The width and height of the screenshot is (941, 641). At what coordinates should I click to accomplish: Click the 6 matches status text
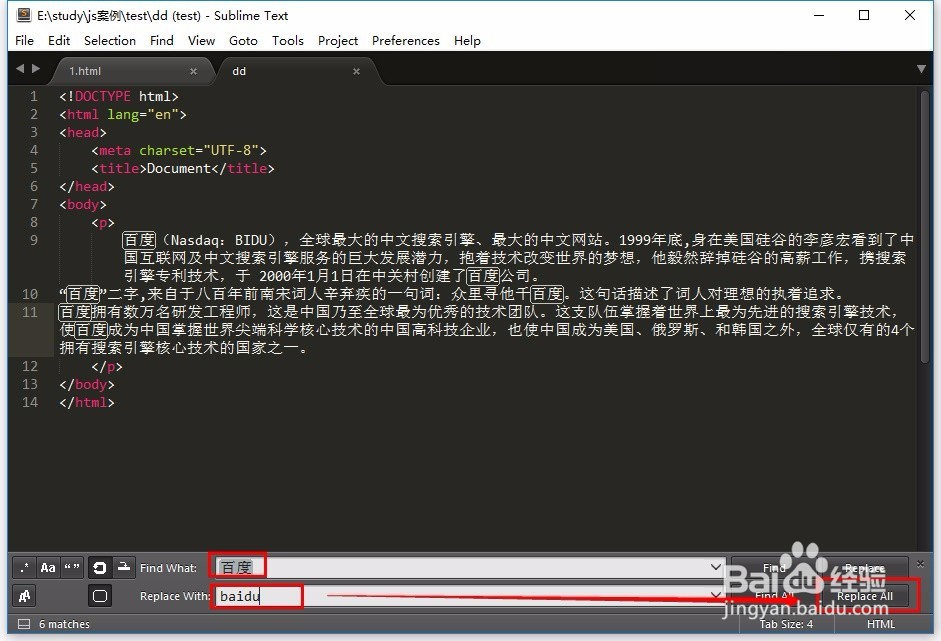(64, 624)
